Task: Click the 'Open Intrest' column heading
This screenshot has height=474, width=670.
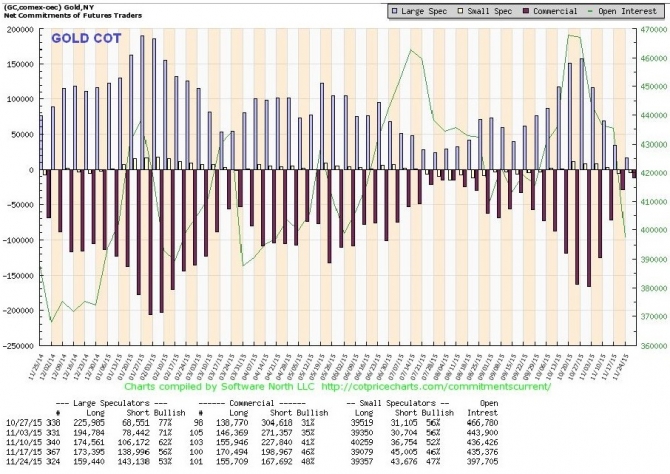Action: 482,408
